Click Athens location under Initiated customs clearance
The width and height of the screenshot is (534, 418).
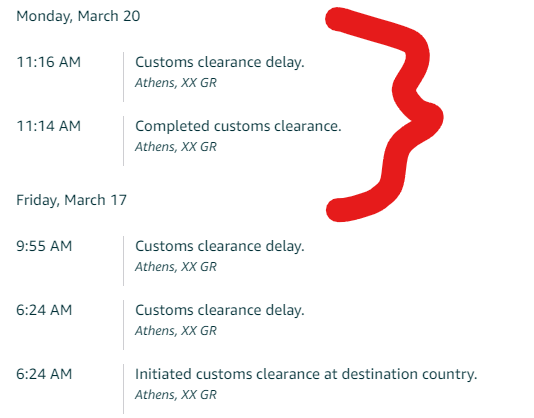coord(176,395)
